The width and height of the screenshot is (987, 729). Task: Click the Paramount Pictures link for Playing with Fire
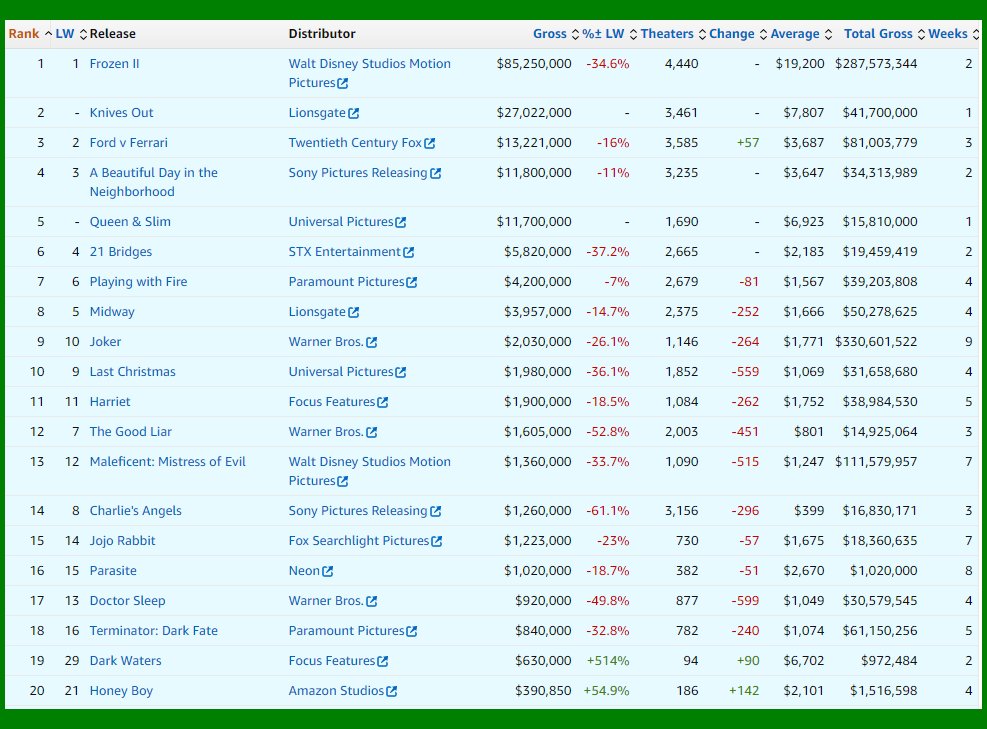(346, 282)
